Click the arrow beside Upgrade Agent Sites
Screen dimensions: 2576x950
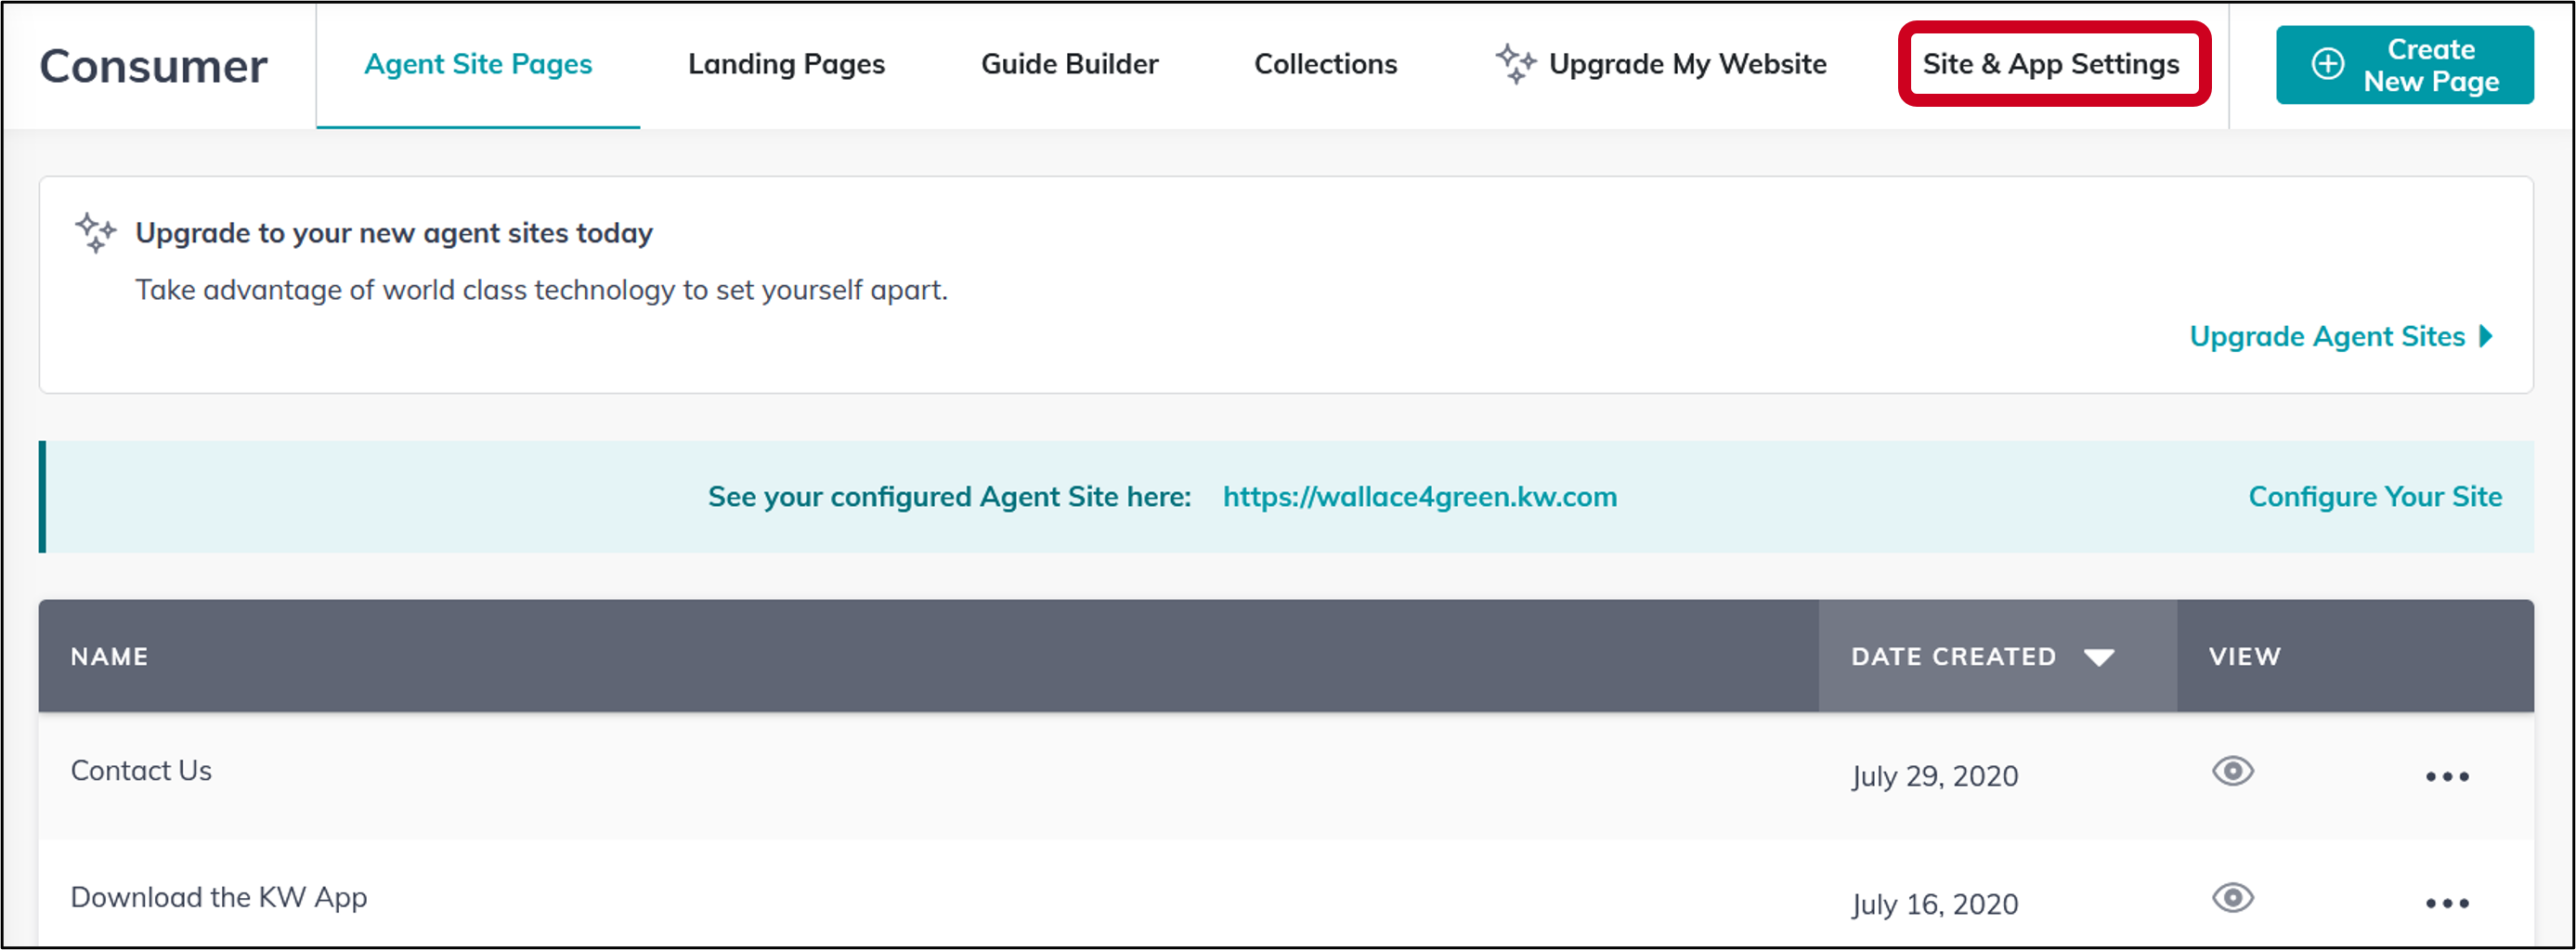click(x=2485, y=336)
